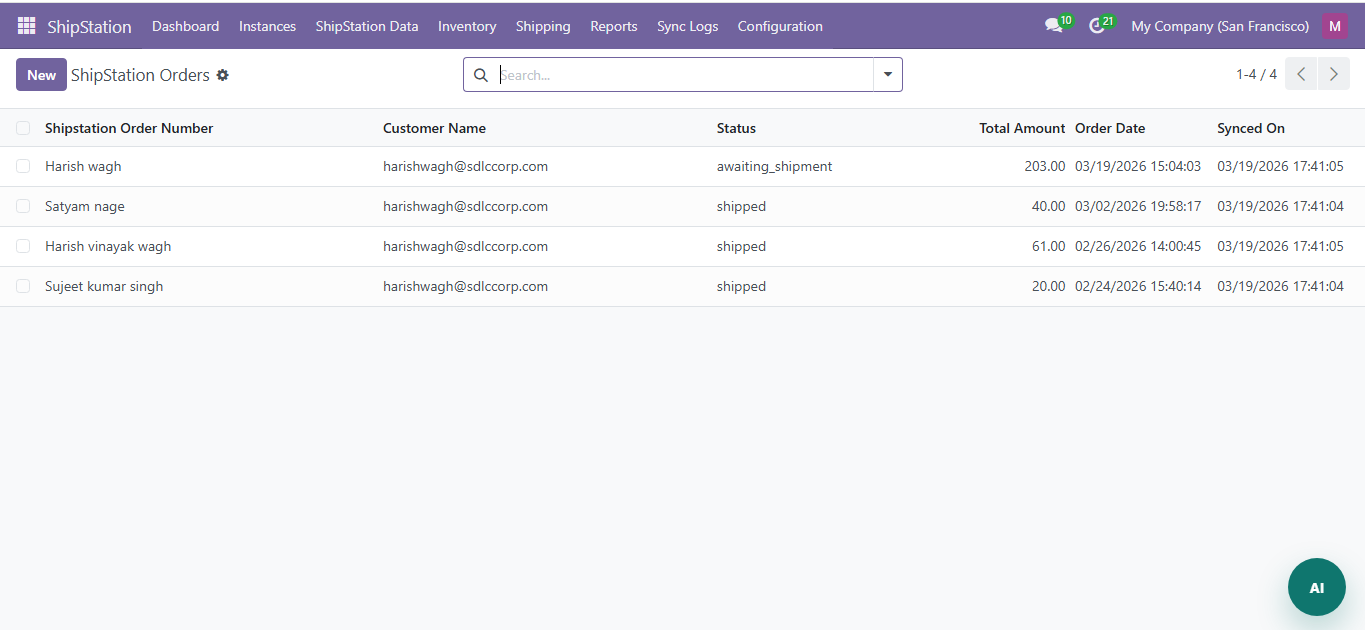Click the magnifier search icon
Screen dimensions: 1365x630
481,75
